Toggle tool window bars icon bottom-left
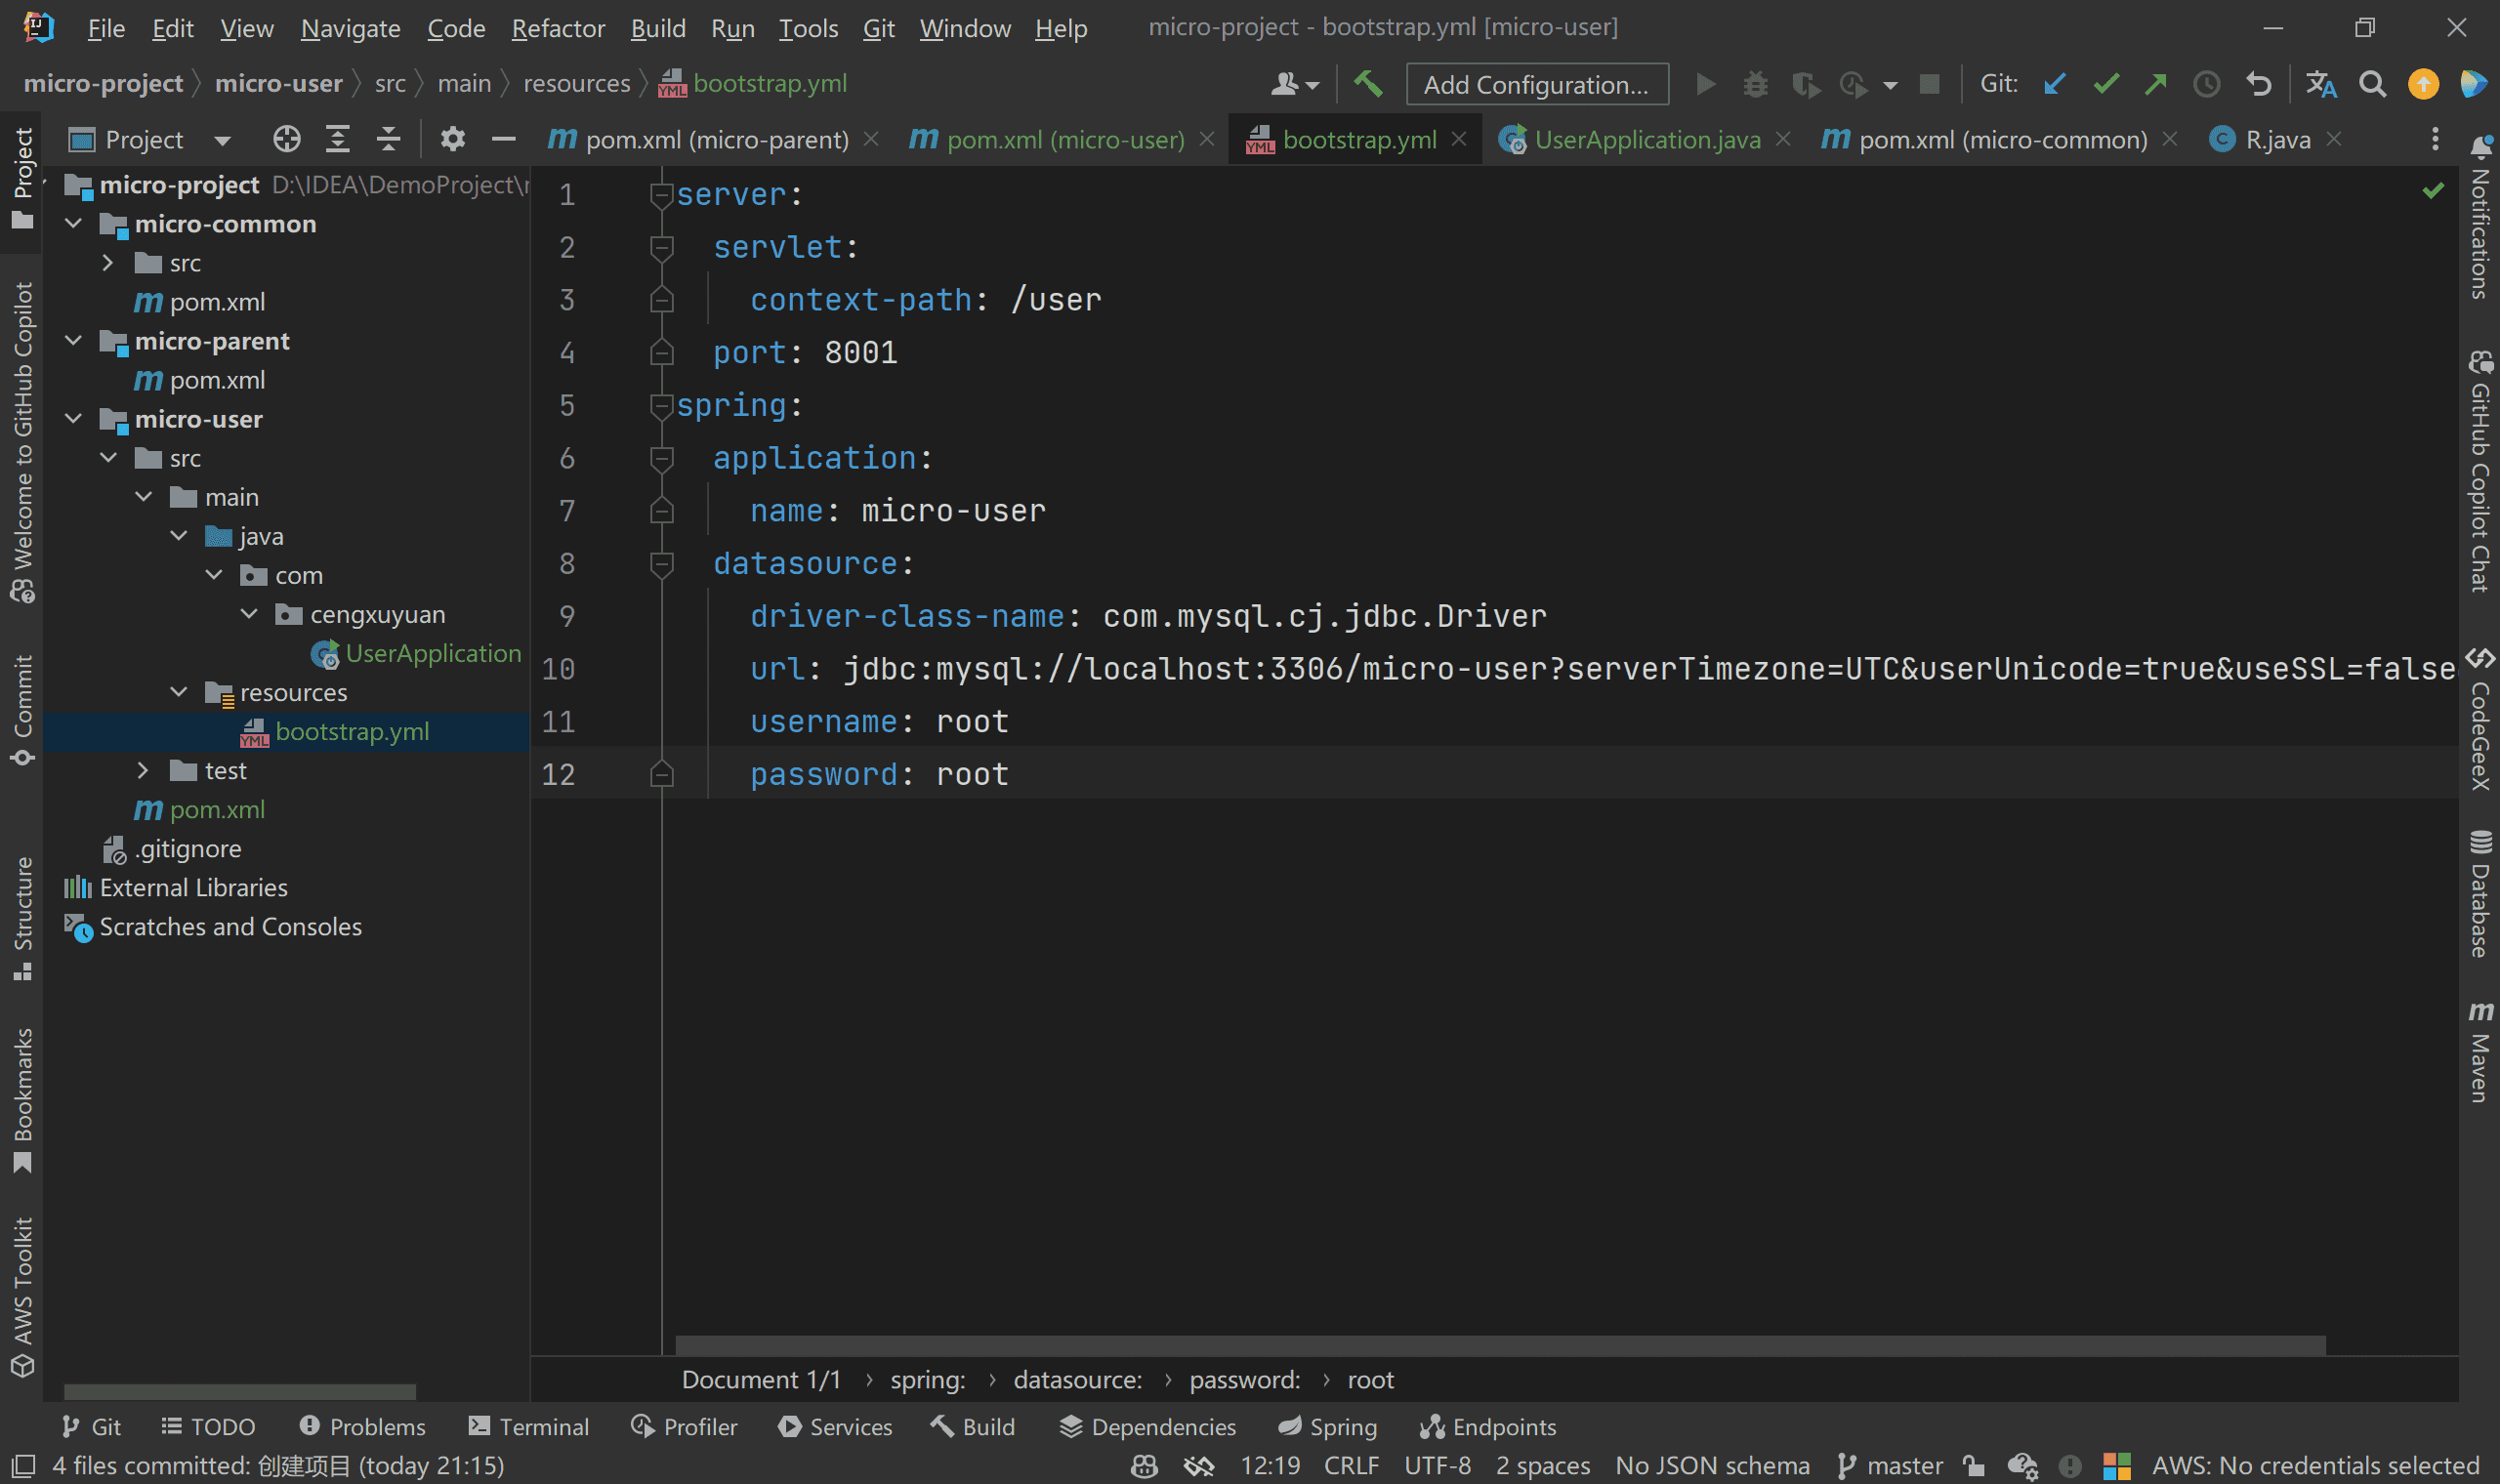 (22, 1466)
